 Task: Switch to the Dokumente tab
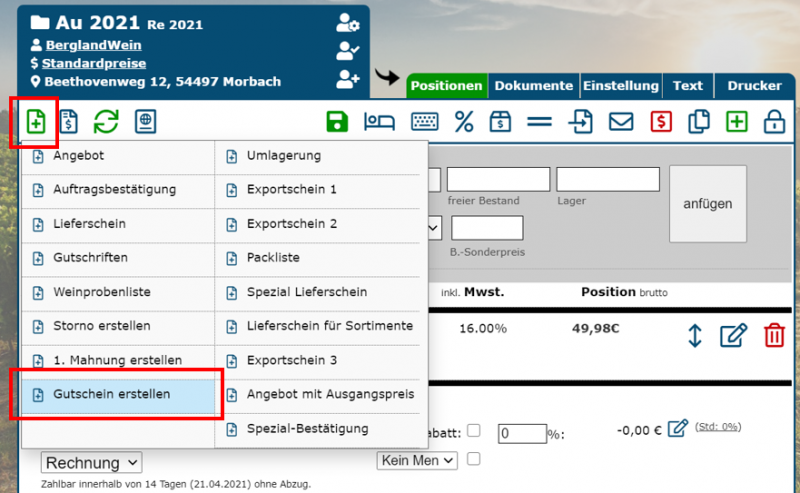click(x=533, y=86)
